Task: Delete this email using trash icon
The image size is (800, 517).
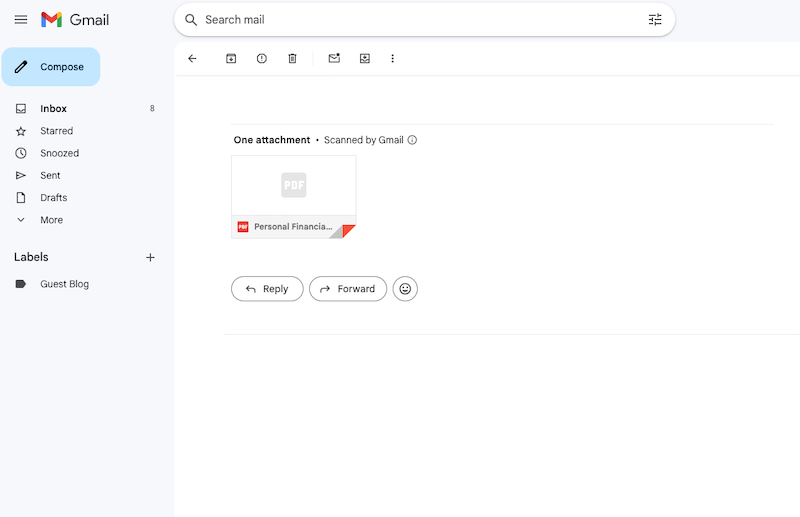Action: [292, 59]
